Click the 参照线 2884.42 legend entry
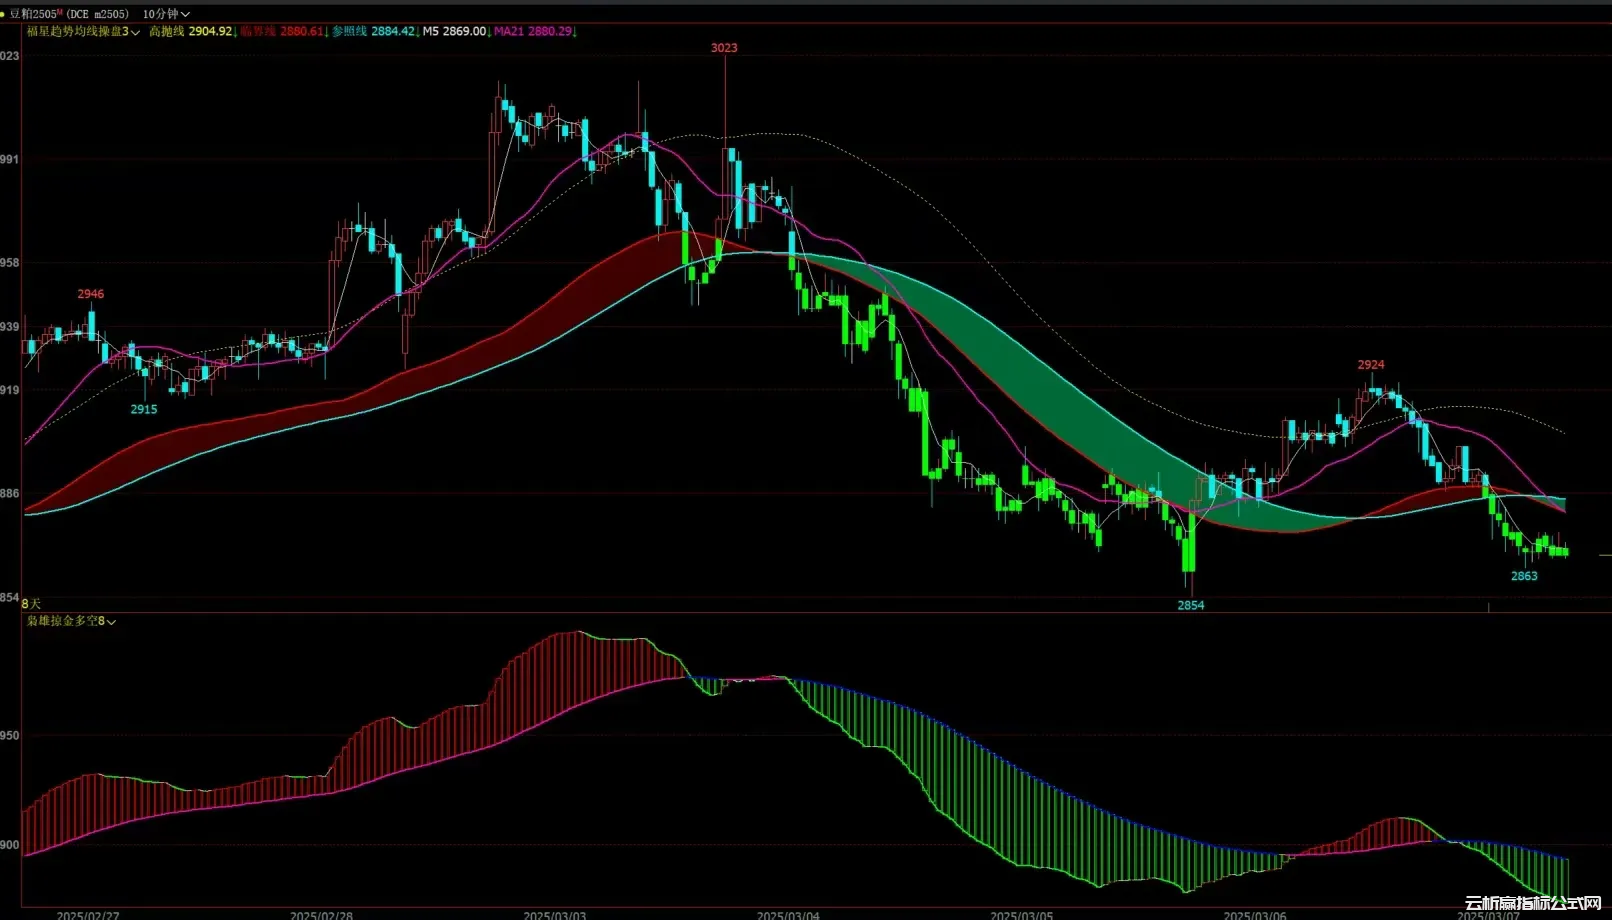Image resolution: width=1612 pixels, height=920 pixels. click(372, 32)
